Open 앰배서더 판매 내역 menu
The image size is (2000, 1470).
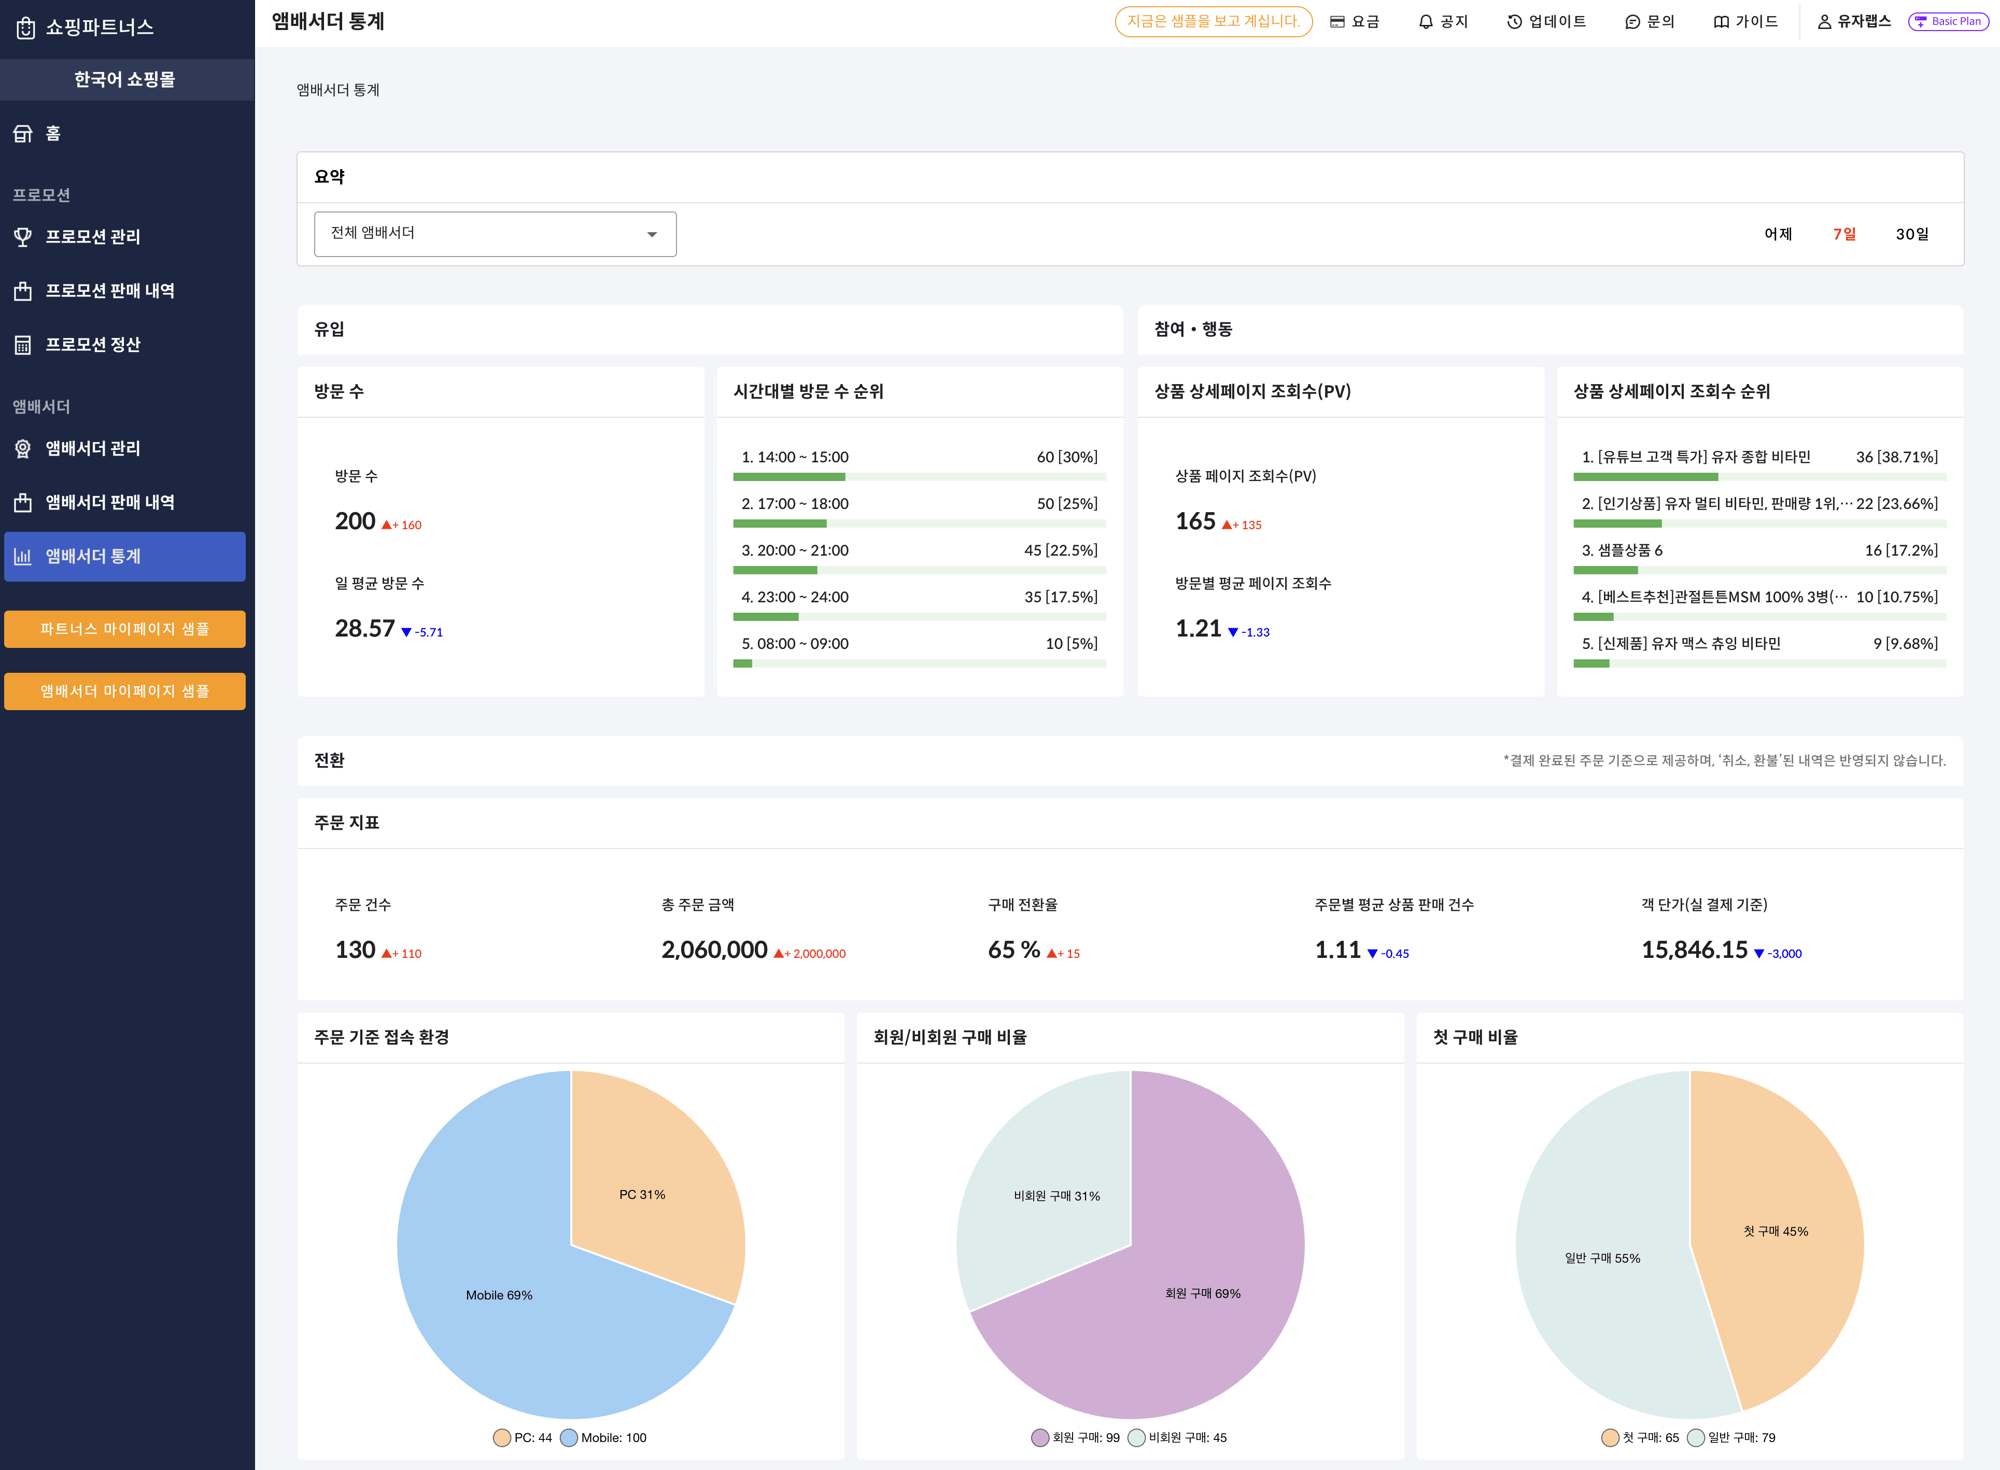click(x=125, y=503)
